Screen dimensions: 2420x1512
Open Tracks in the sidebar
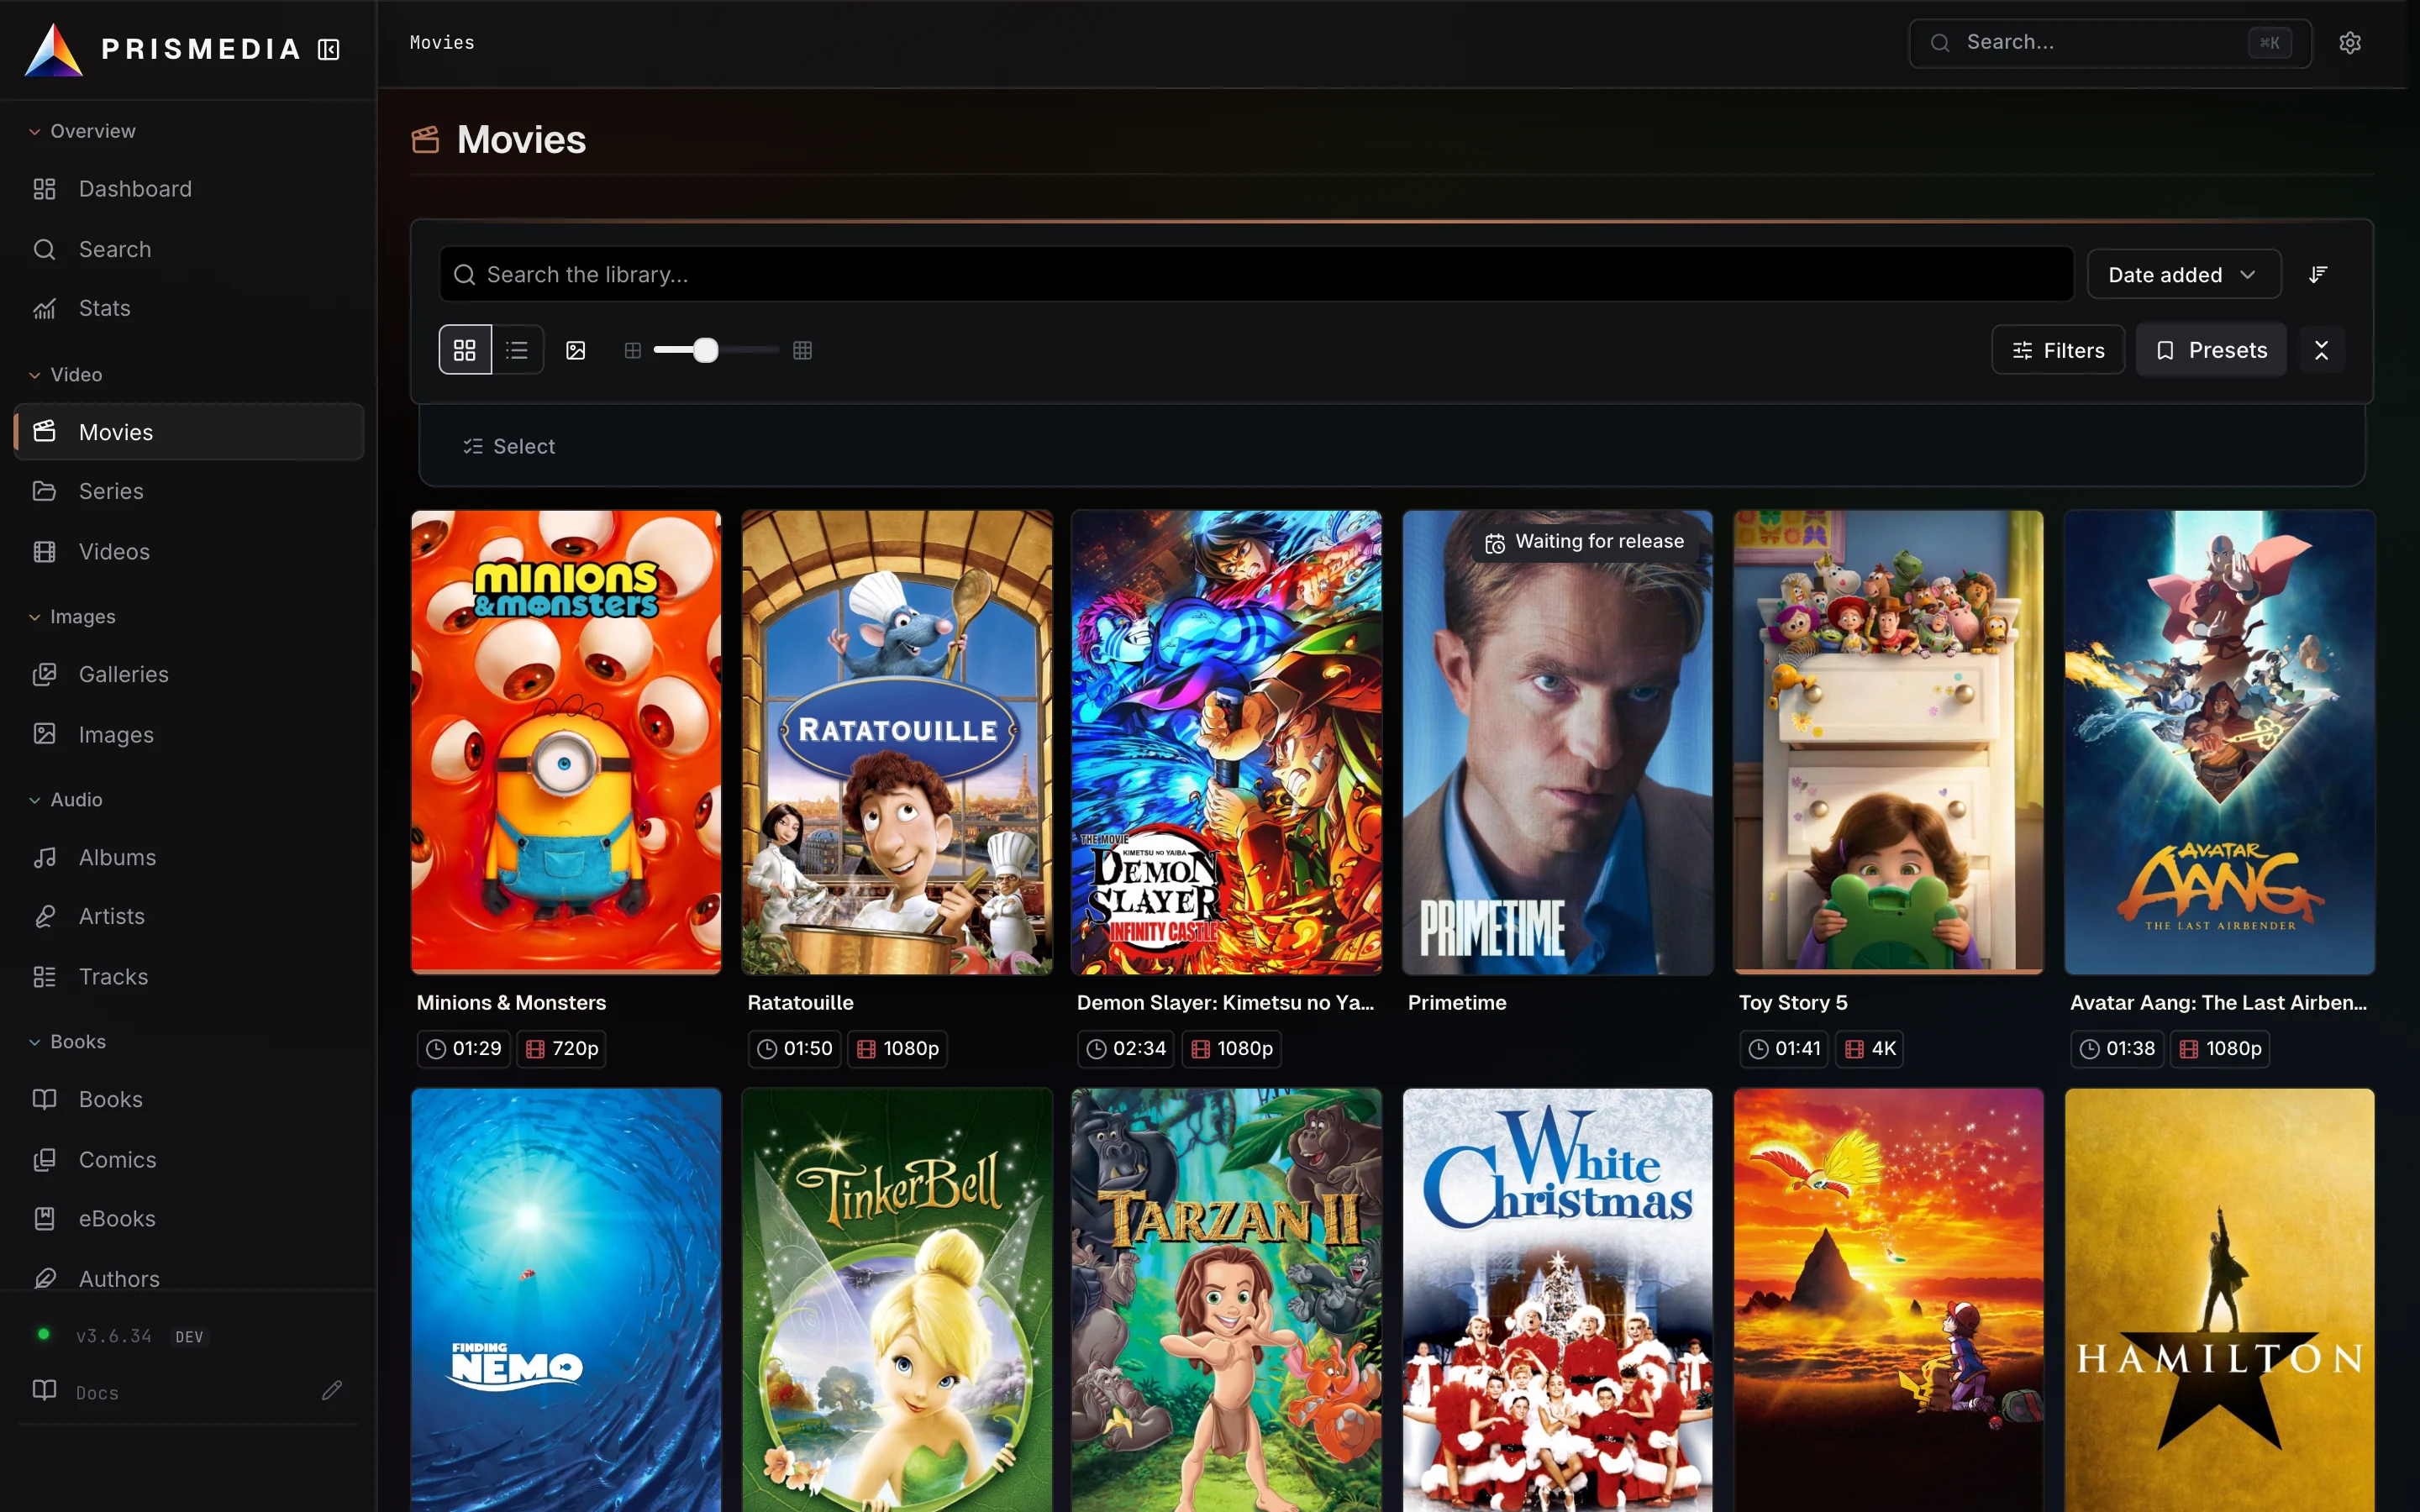pos(189,976)
